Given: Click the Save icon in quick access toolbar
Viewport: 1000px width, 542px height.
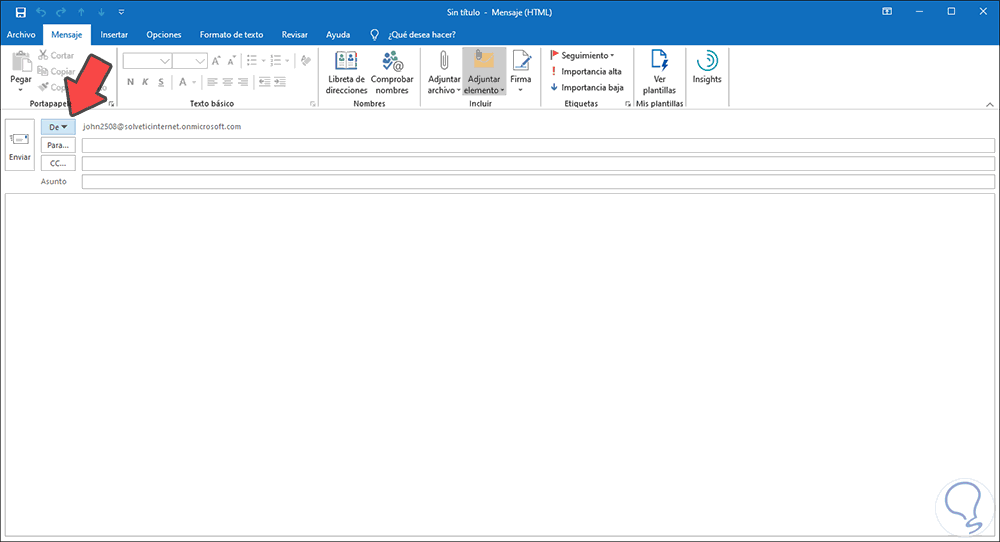Looking at the screenshot, I should 20,11.
